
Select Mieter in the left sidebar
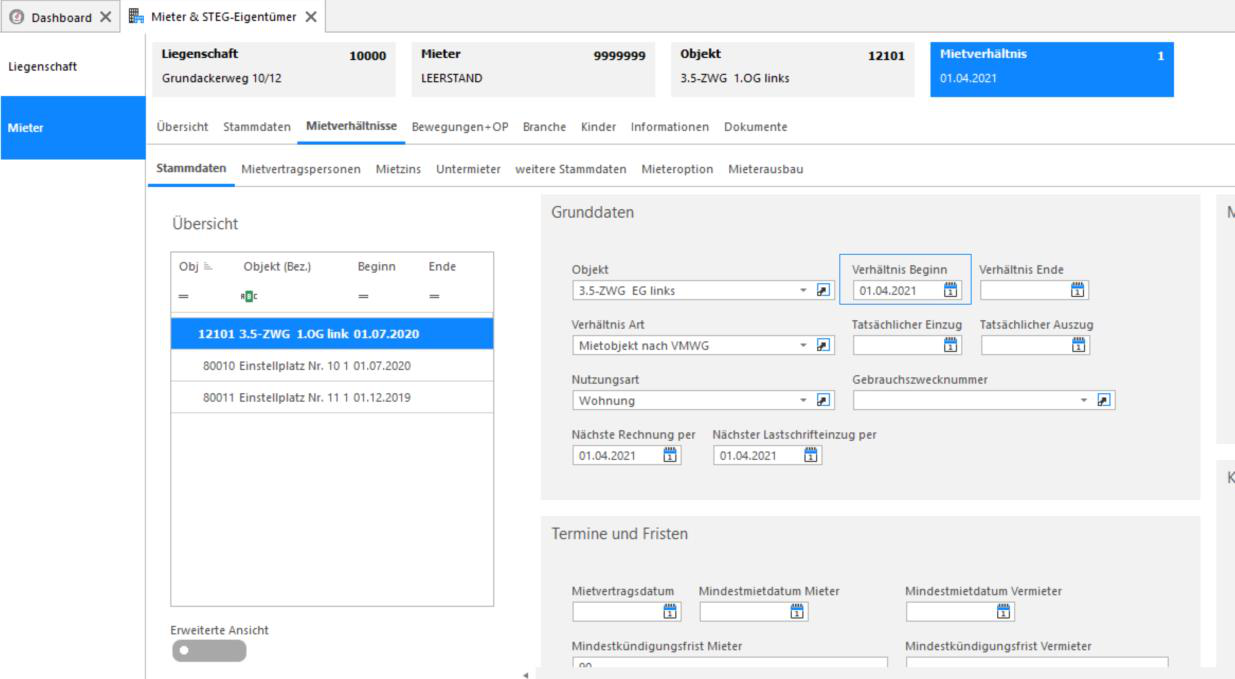pos(73,128)
